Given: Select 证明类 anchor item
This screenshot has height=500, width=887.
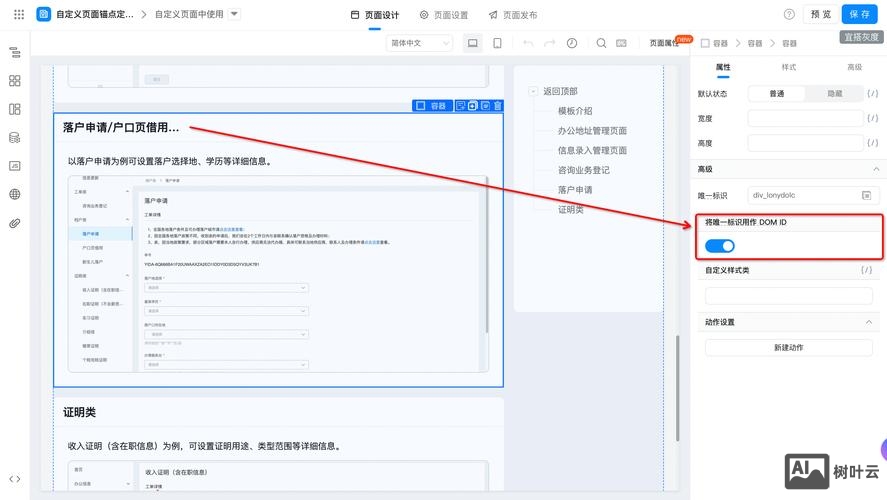Looking at the screenshot, I should pos(570,209).
